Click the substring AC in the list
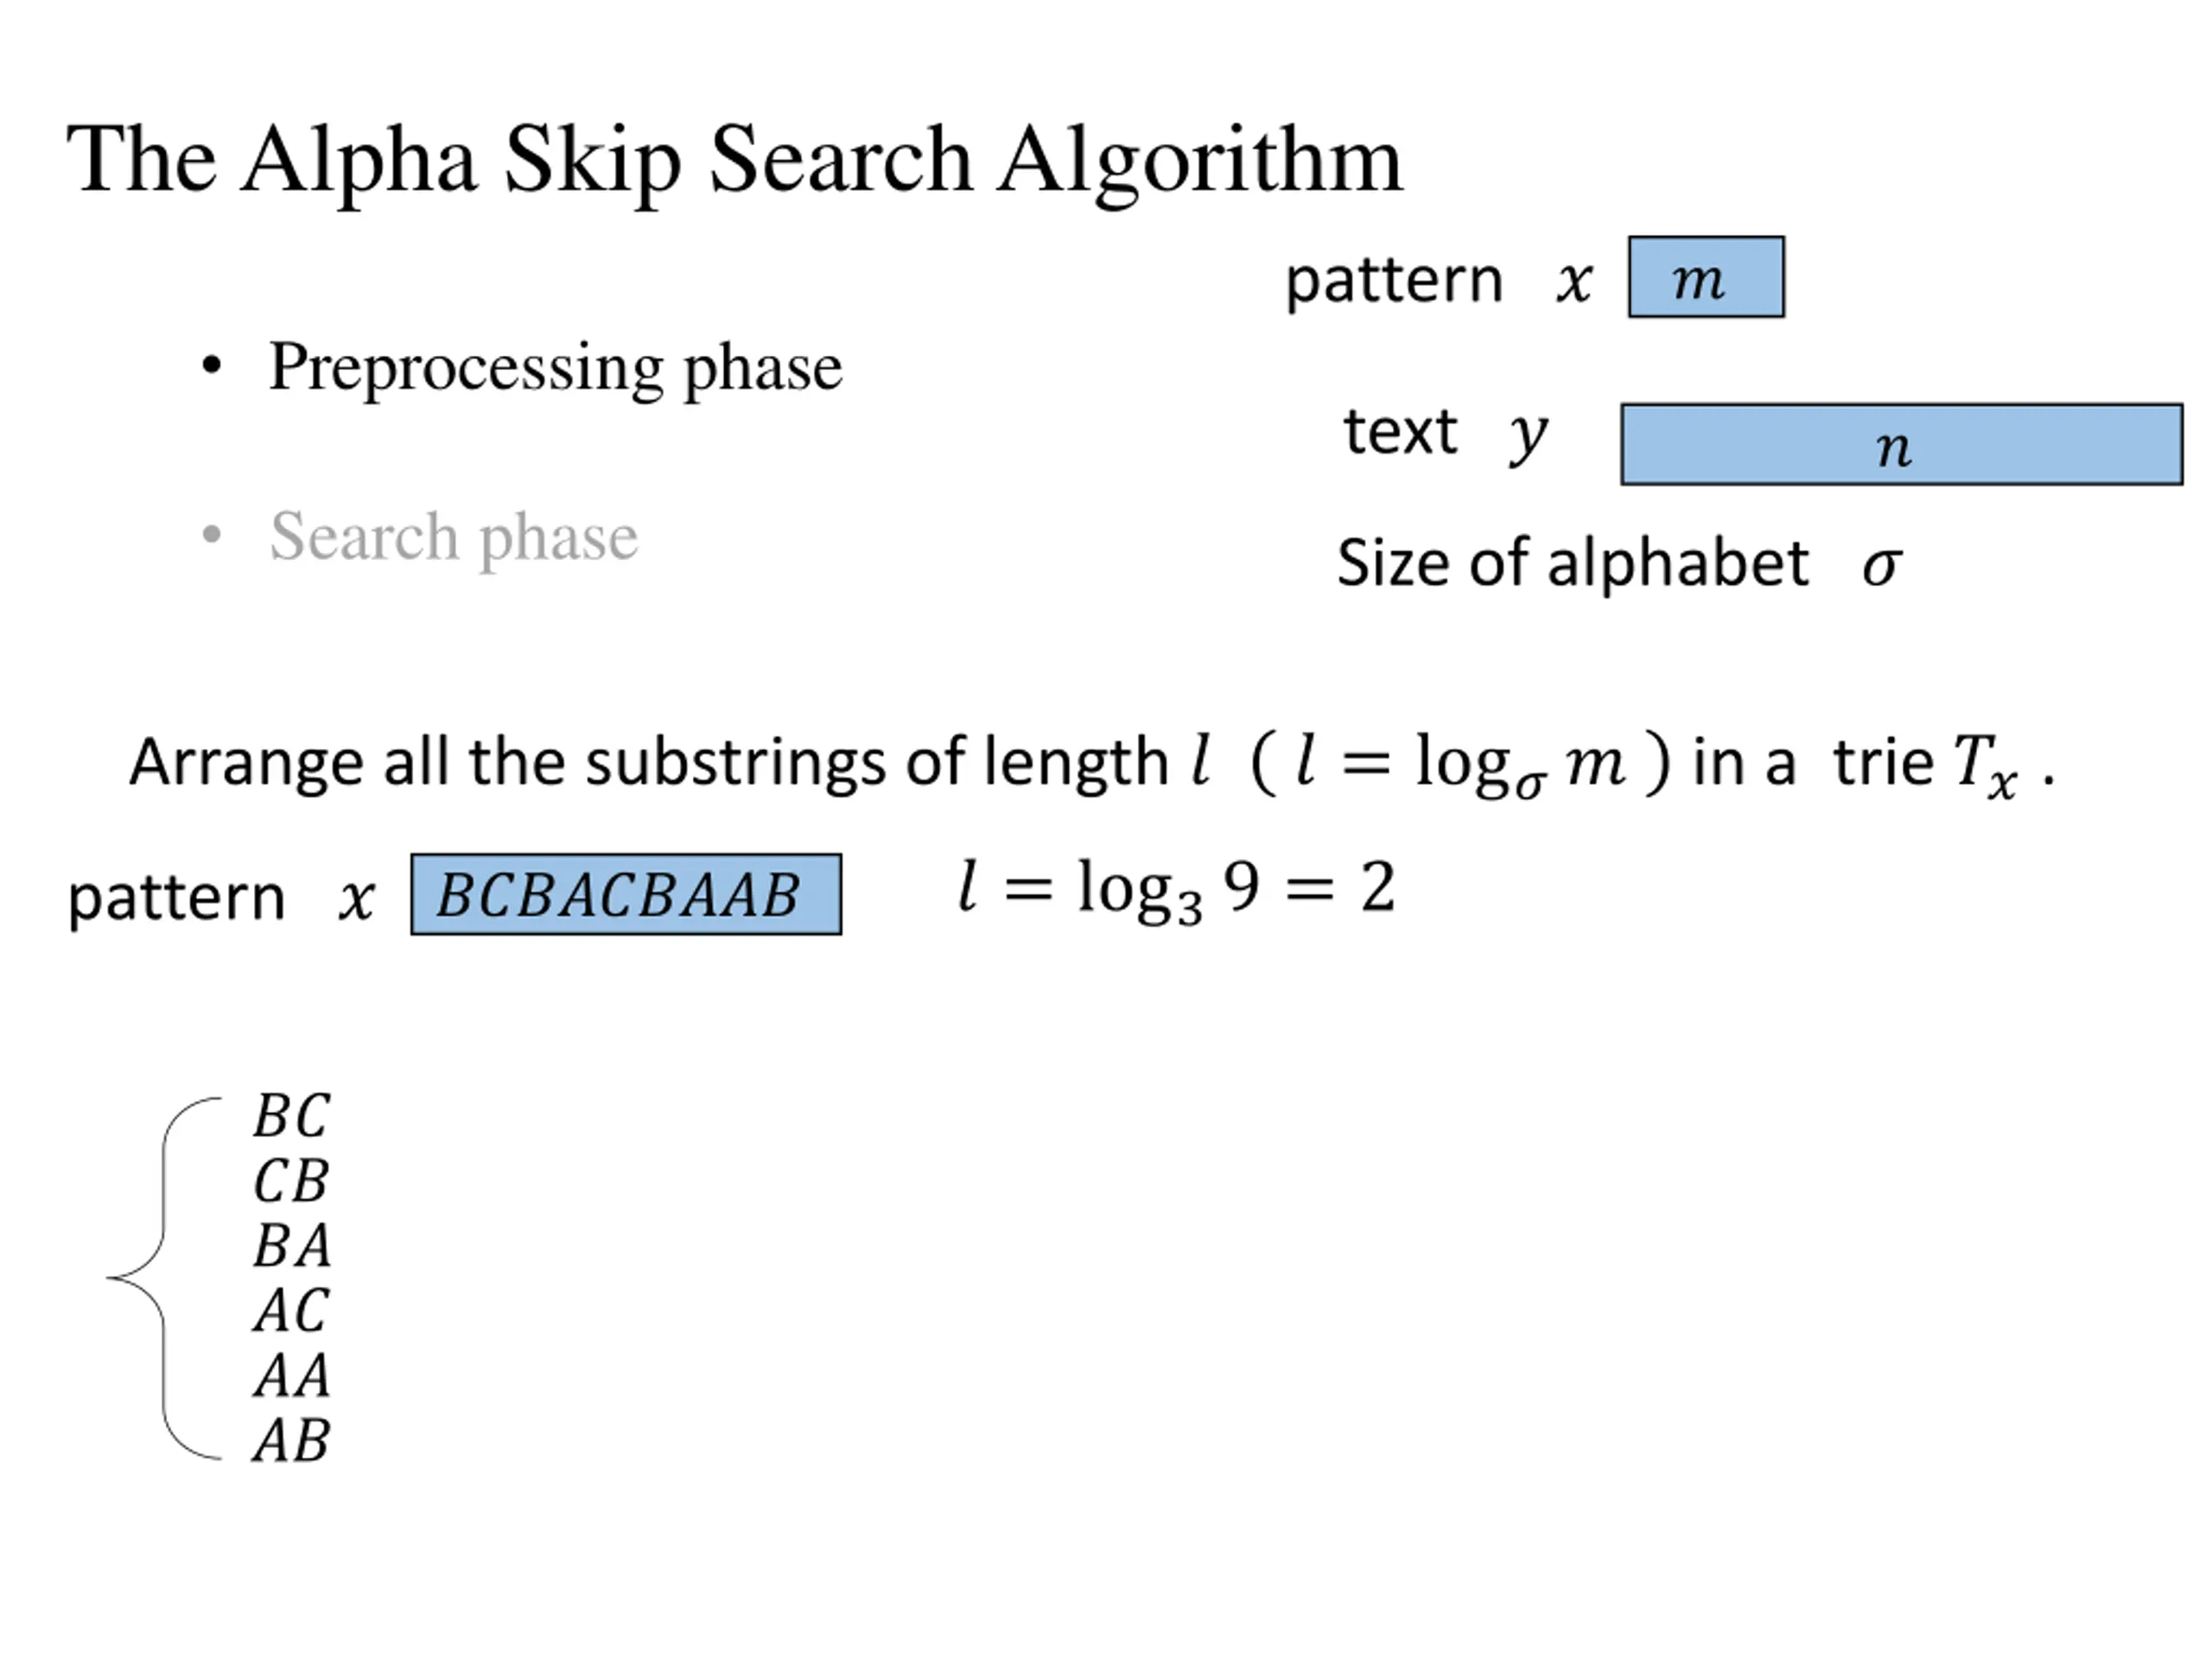Viewport: 2212px width, 1659px height. [291, 1311]
